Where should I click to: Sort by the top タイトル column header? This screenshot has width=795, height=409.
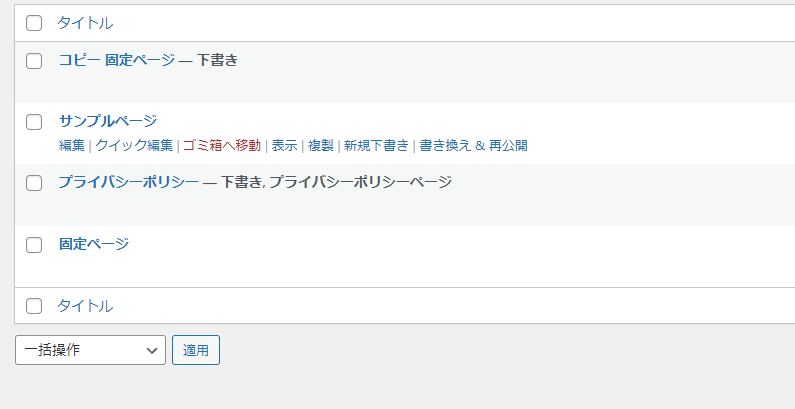pyautogui.click(x=85, y=23)
